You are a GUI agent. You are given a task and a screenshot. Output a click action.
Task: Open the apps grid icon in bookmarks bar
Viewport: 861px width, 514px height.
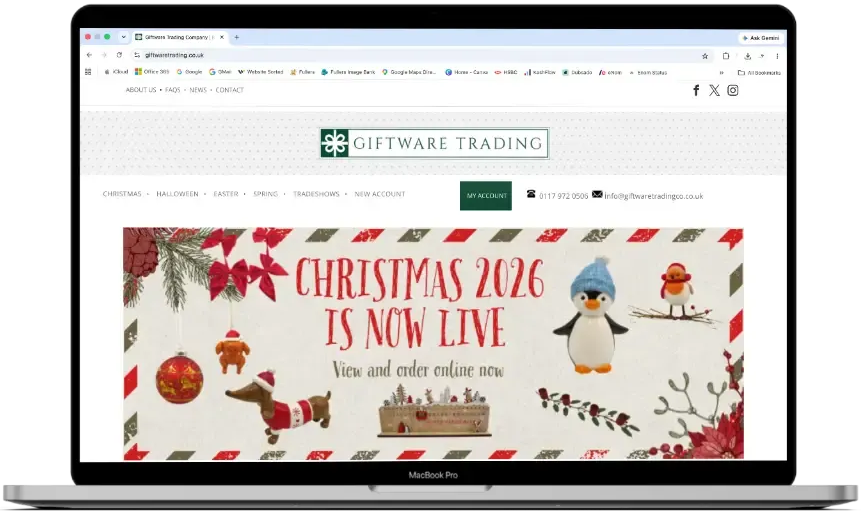point(88,72)
